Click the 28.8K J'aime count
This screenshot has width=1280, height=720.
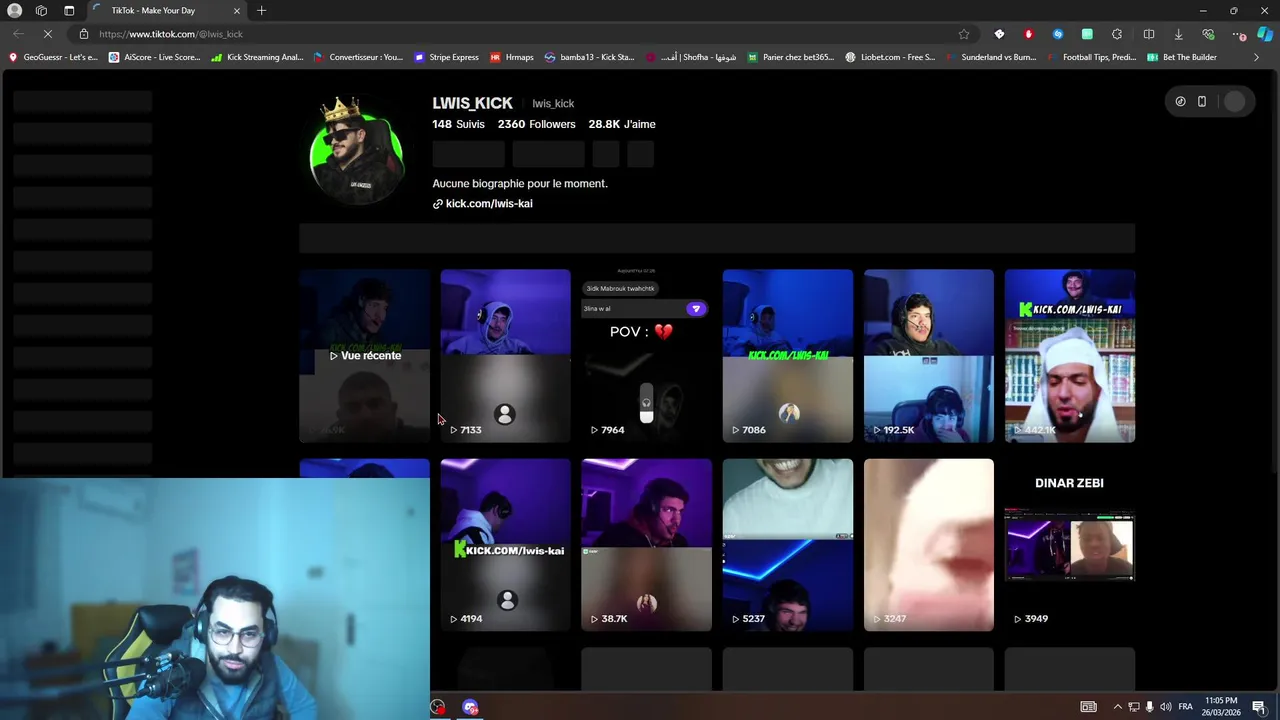point(622,124)
